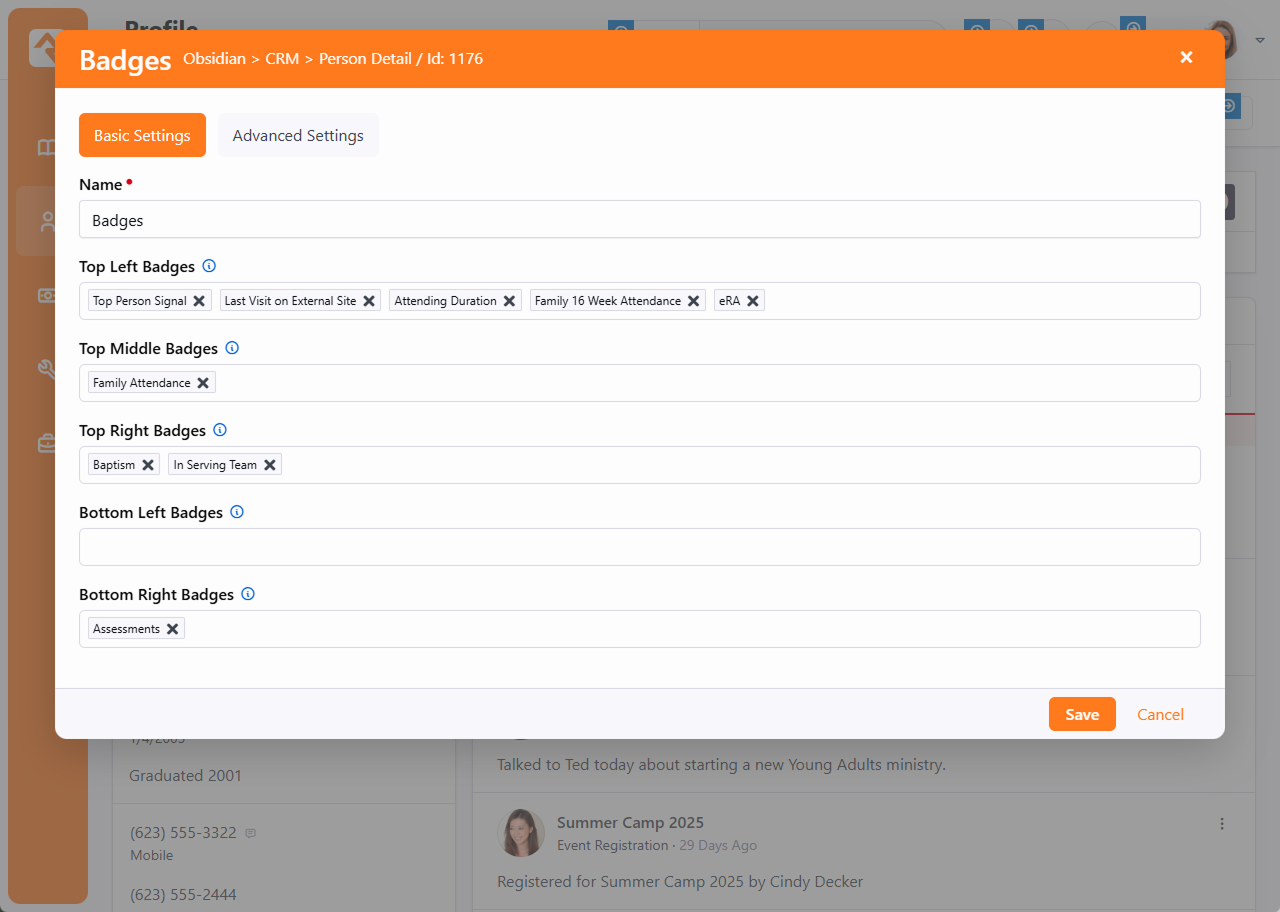Viewport: 1280px width, 912px height.
Task: Remove the eRA badge tag
Action: (x=753, y=301)
